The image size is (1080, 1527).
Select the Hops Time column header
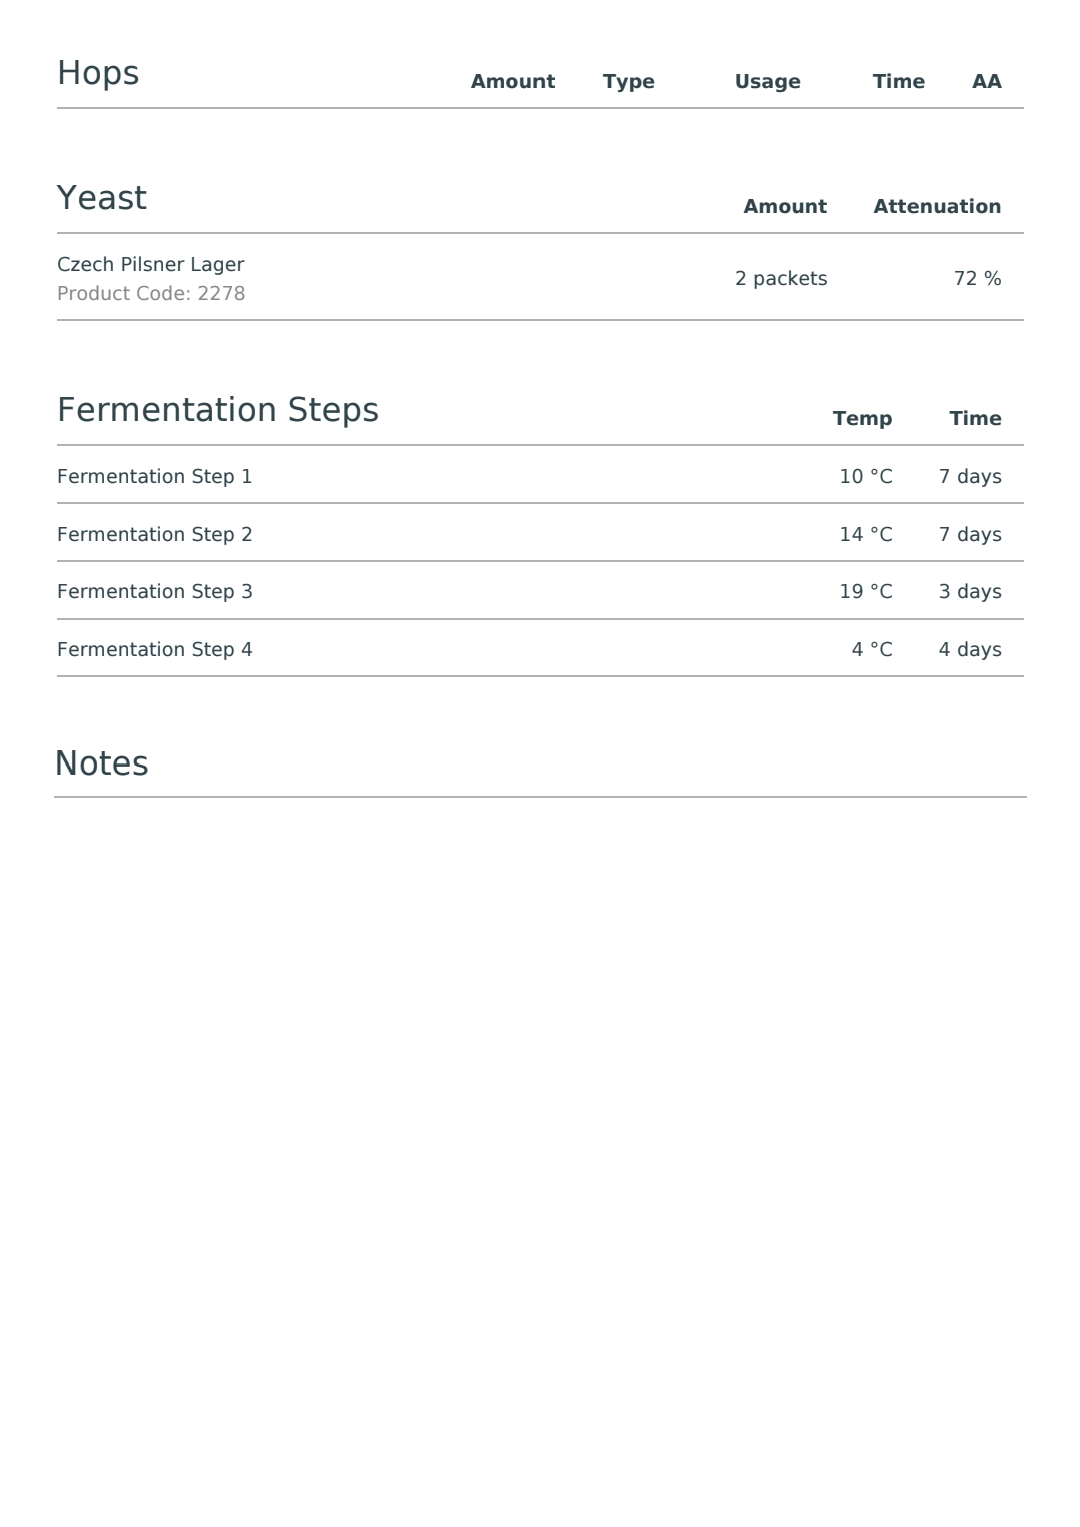tap(899, 82)
